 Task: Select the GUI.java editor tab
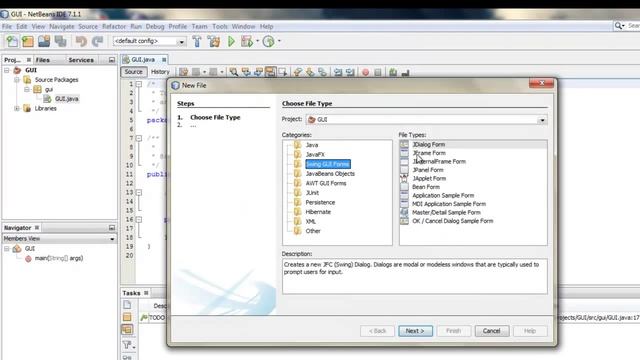pyautogui.click(x=142, y=60)
